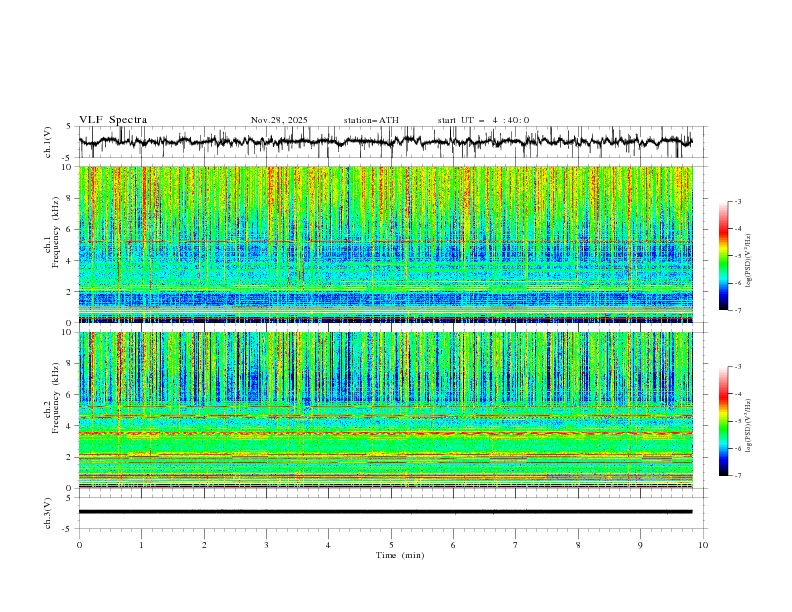
Task: Click the ch.1 waveform trace plot
Action: (385, 142)
